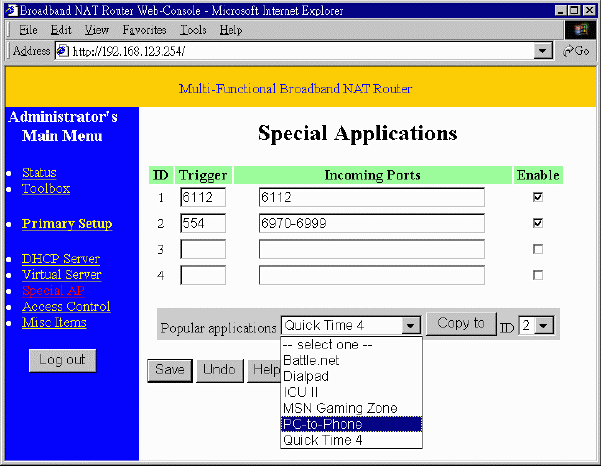Uncheck the Enable box for row 2

(x=538, y=222)
